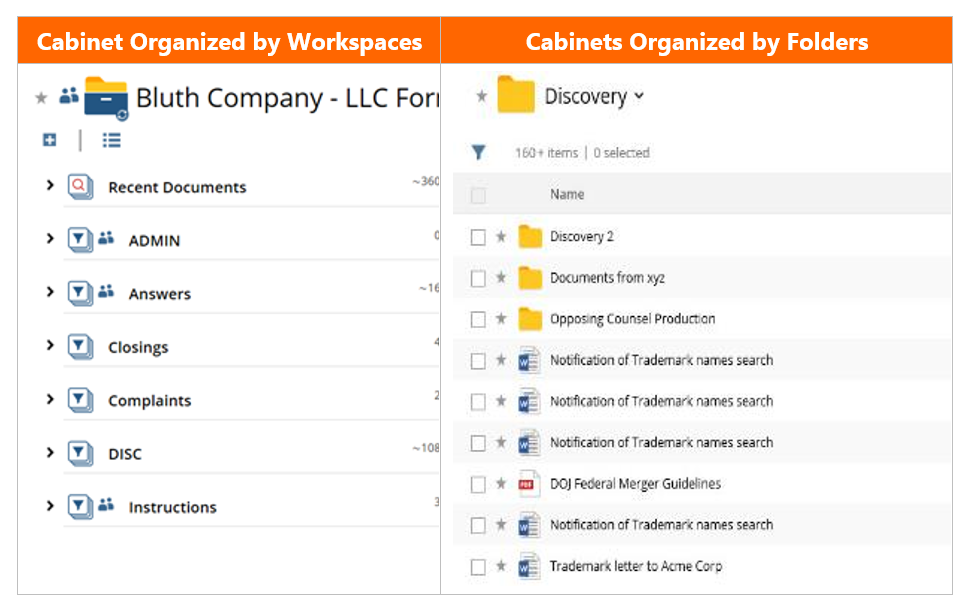The image size is (973, 609).
Task: Select the Closings filter item
Action: tap(138, 348)
